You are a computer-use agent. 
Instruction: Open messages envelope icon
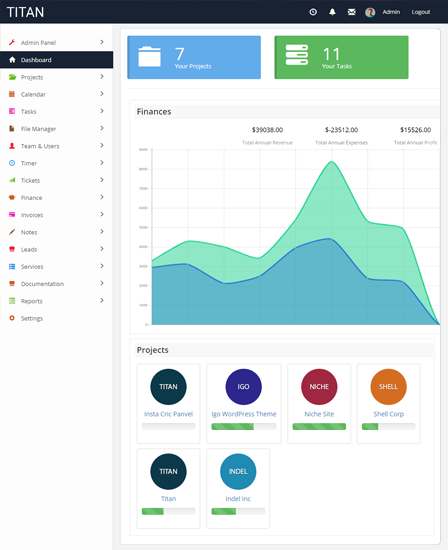coord(352,12)
